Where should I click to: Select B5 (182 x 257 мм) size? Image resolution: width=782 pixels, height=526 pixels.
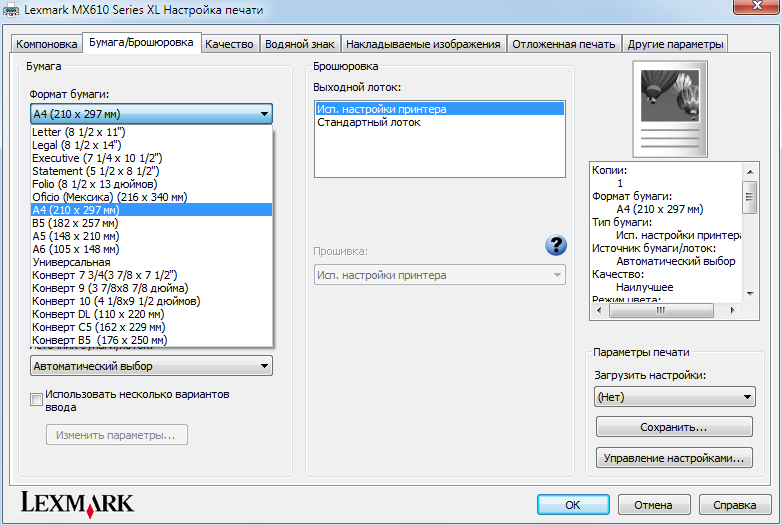pyautogui.click(x=152, y=223)
